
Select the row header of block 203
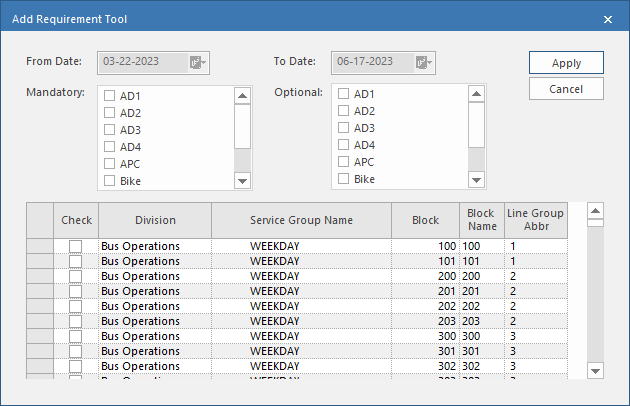pyautogui.click(x=40, y=321)
